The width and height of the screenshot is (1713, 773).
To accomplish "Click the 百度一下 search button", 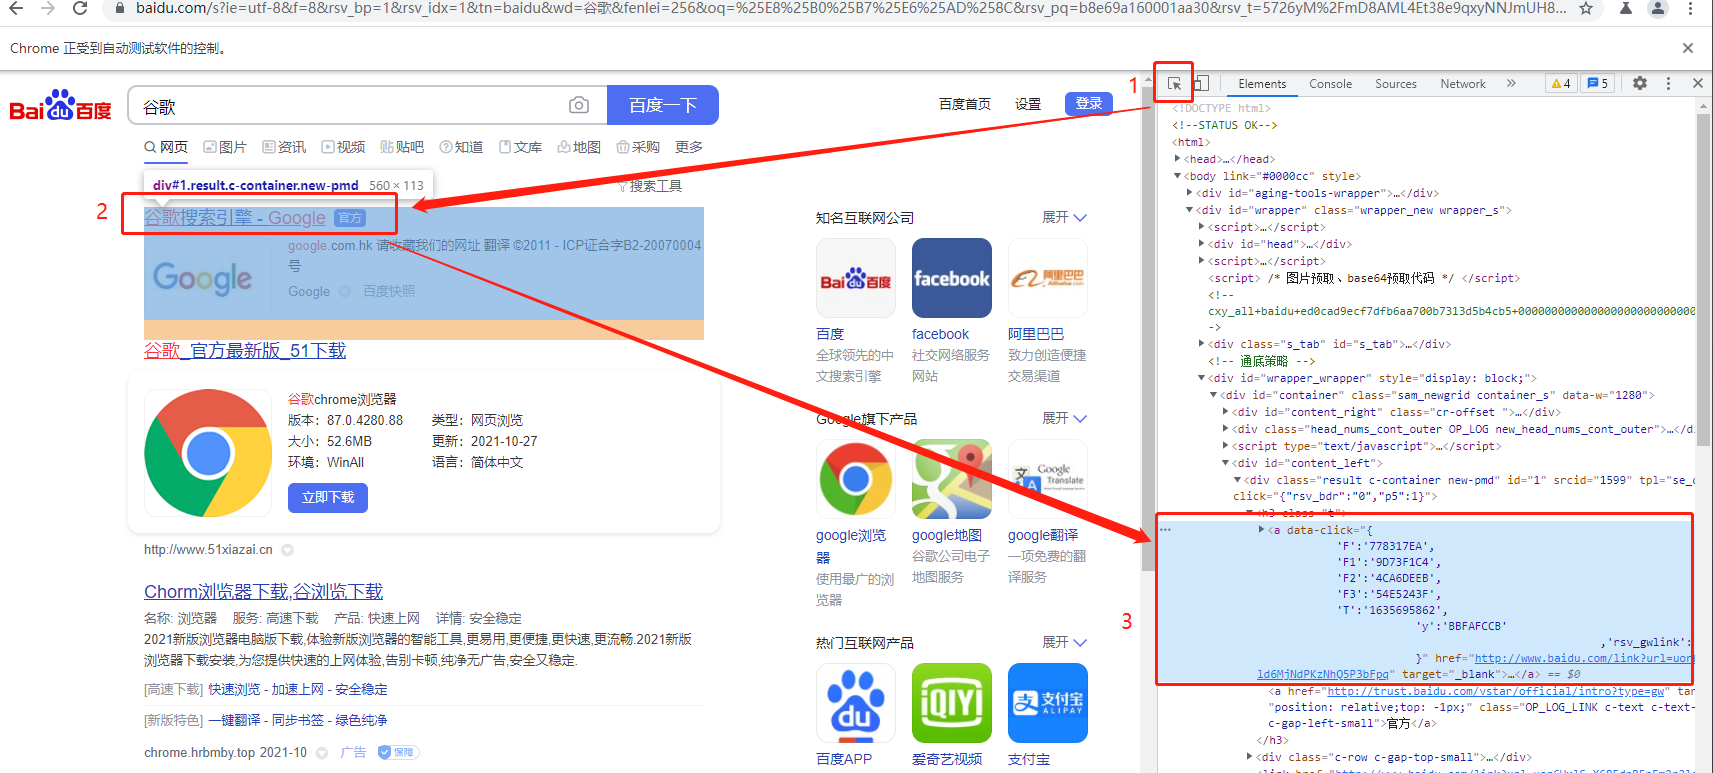I will tap(662, 105).
